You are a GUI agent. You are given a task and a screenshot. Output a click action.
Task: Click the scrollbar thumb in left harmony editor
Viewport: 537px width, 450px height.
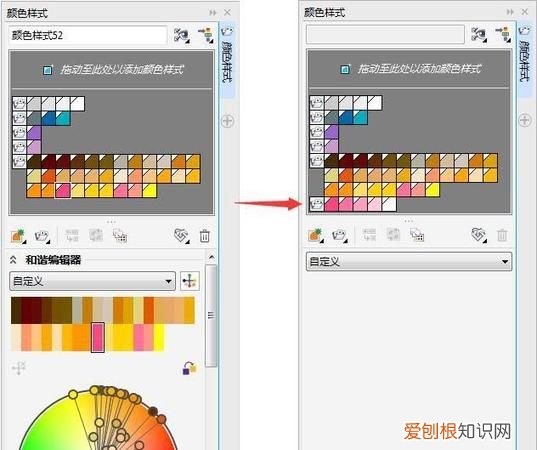(x=211, y=315)
